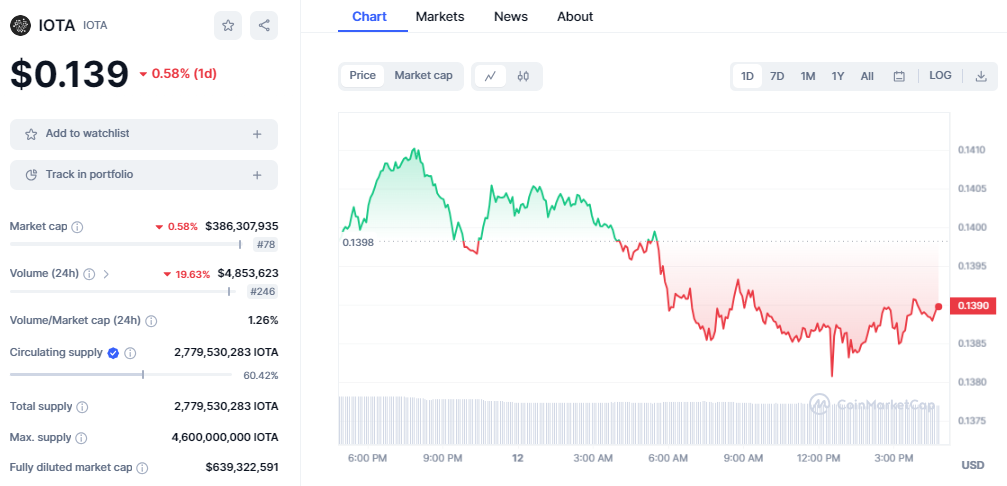The height and width of the screenshot is (486, 1007).
Task: Toggle chart to Market cap view
Action: click(423, 76)
